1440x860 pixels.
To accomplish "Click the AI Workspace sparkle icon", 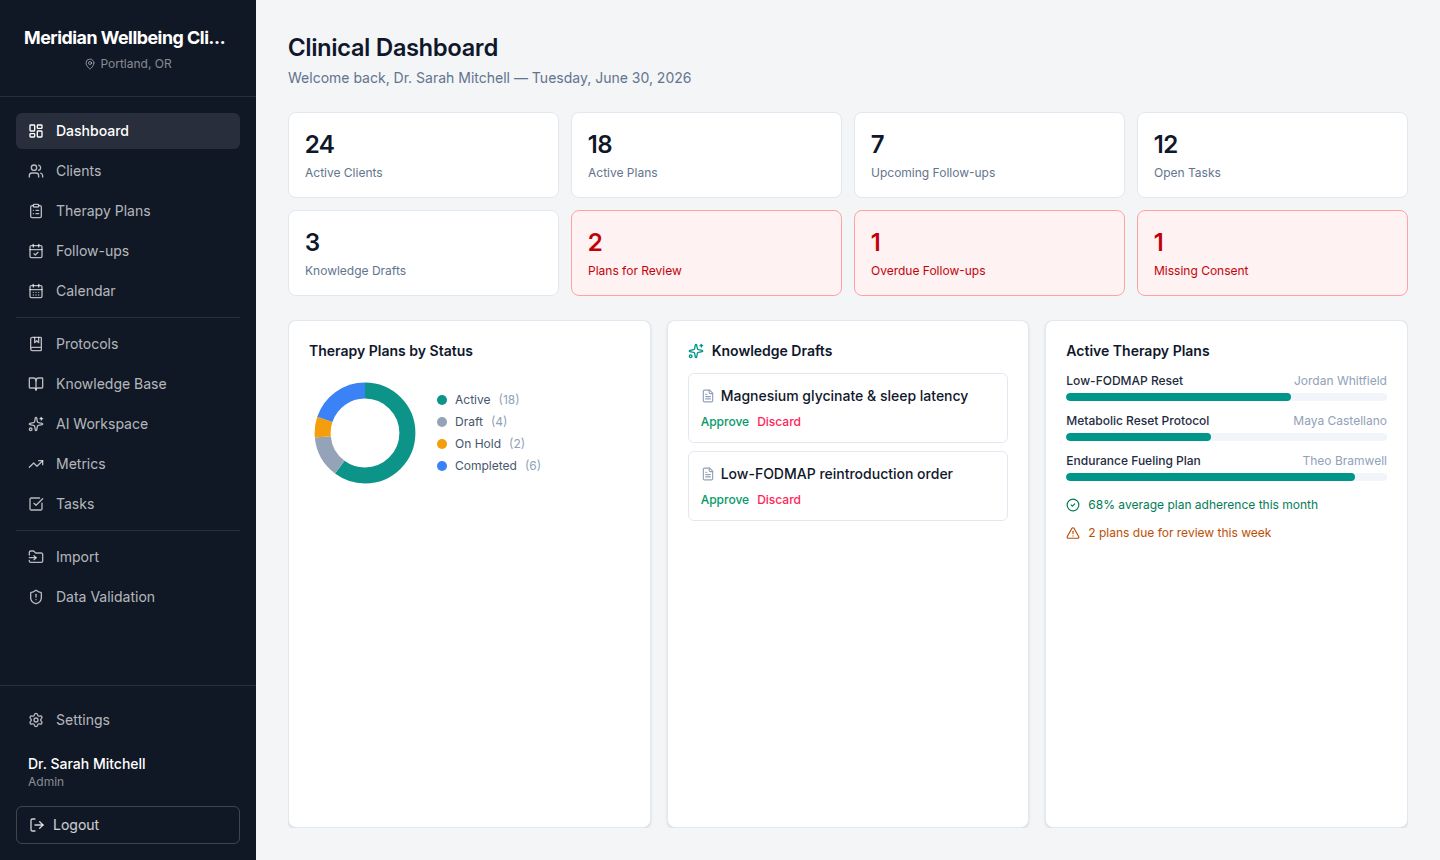I will pyautogui.click(x=36, y=424).
